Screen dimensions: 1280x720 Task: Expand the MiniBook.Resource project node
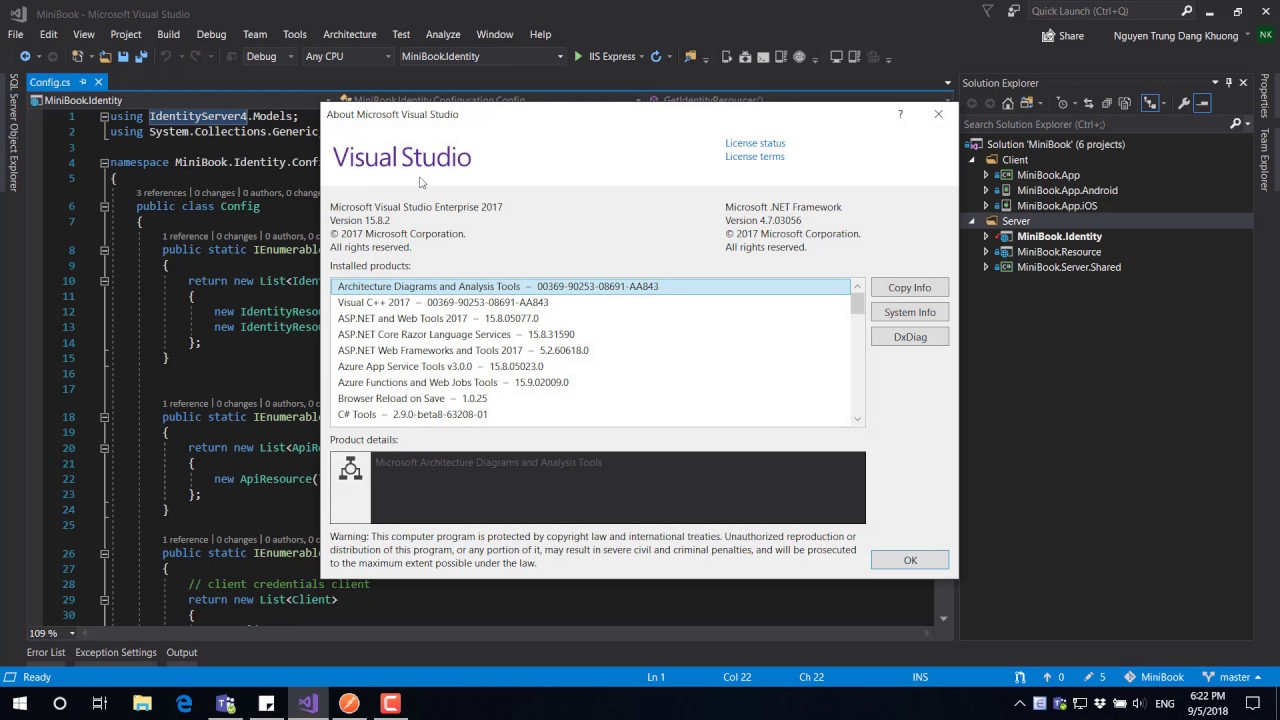(986, 252)
